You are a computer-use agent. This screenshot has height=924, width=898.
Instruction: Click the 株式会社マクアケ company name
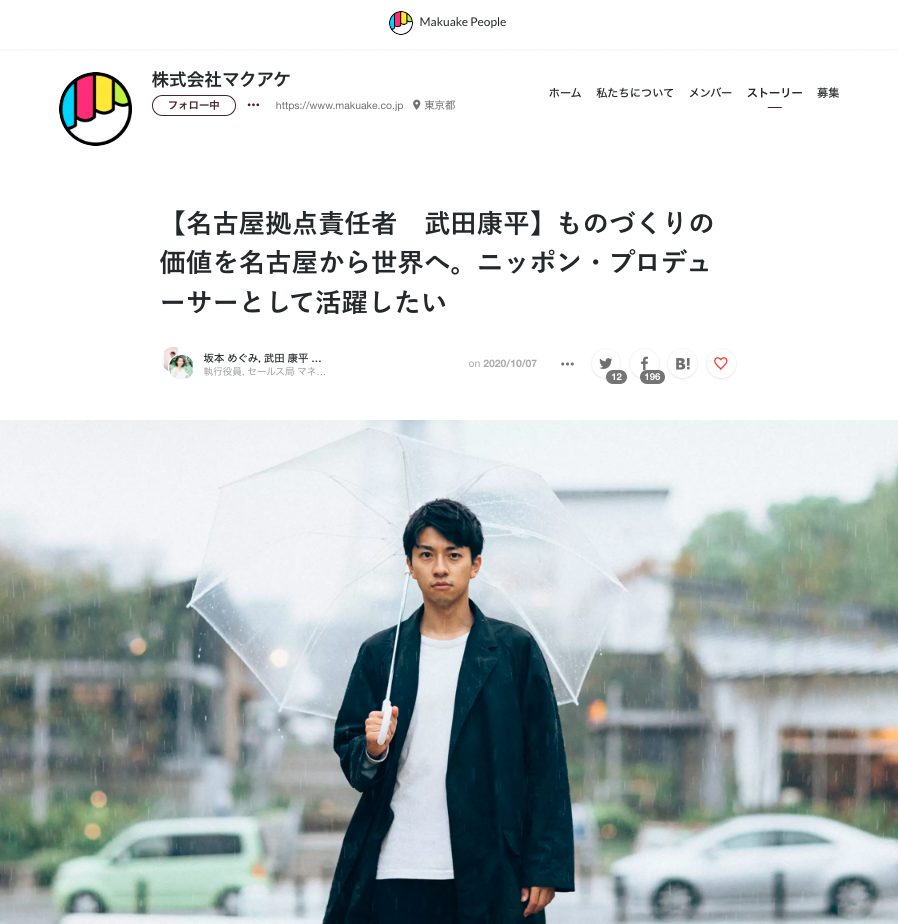coord(221,79)
